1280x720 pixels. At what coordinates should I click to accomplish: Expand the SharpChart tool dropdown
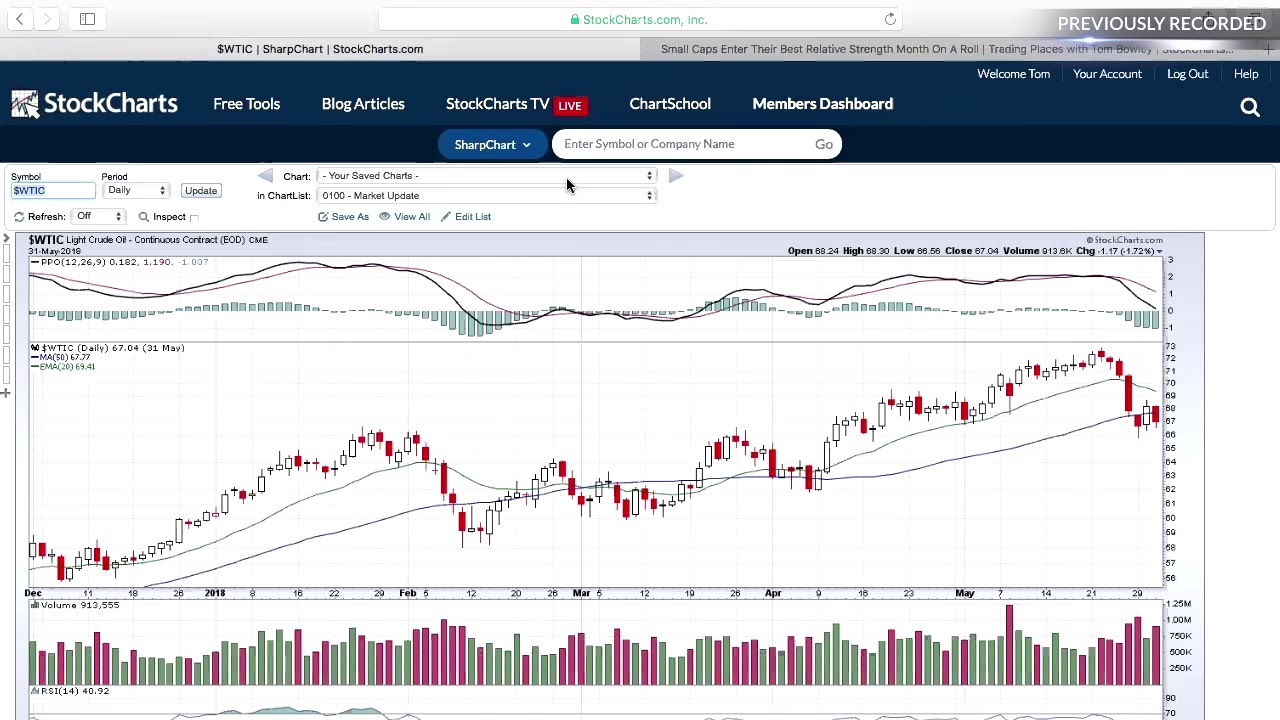[x=493, y=144]
